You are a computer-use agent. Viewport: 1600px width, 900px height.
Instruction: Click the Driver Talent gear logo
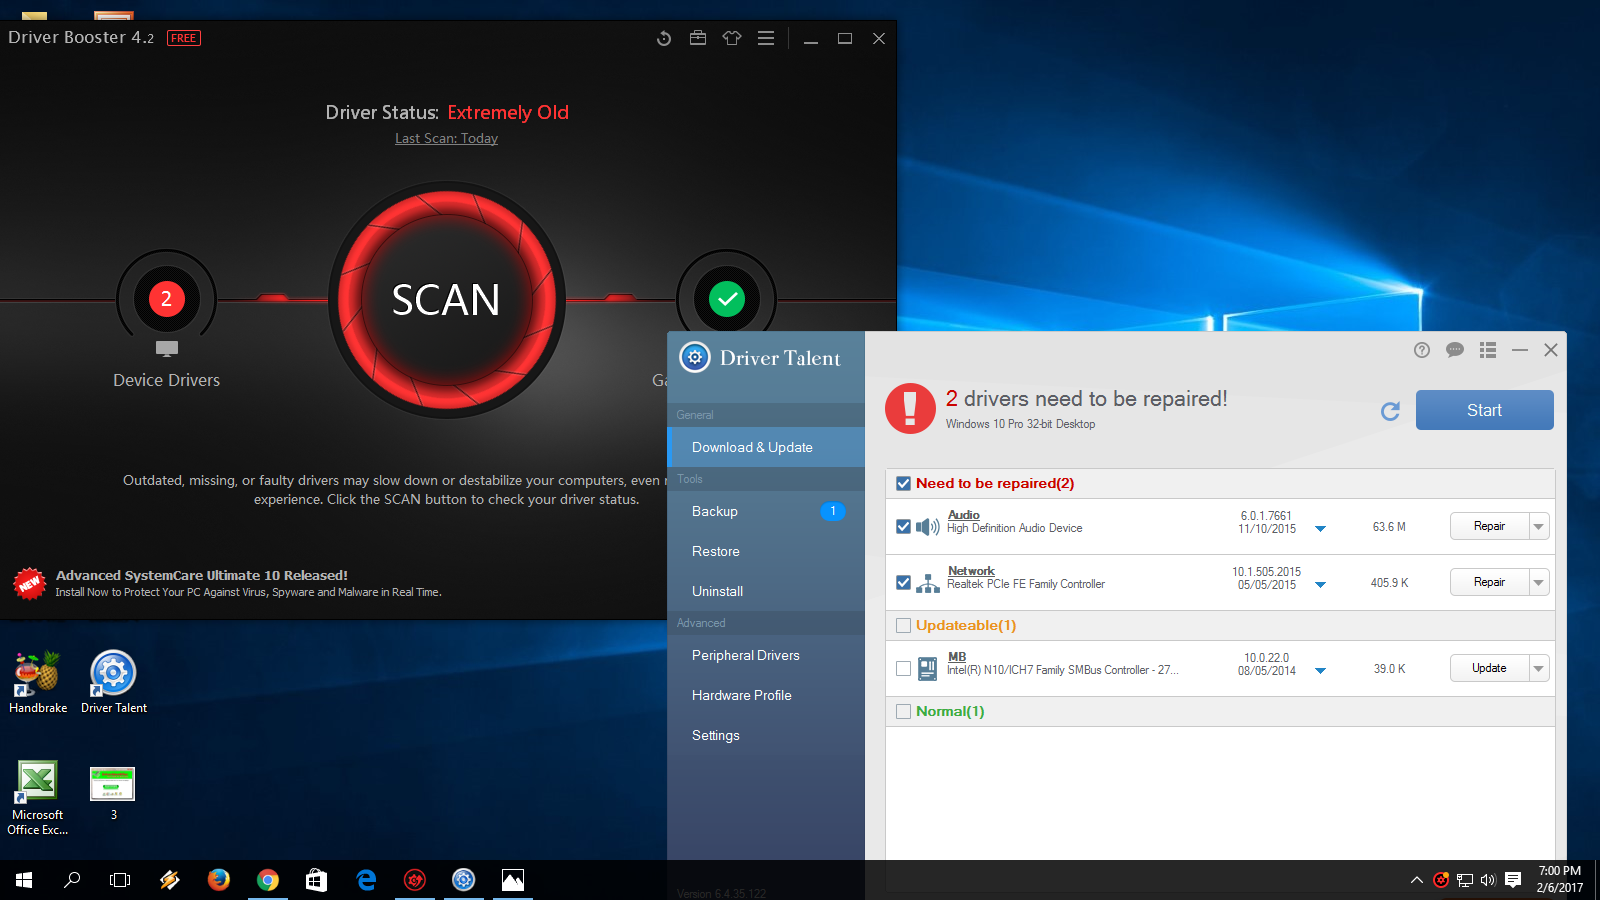click(x=695, y=357)
